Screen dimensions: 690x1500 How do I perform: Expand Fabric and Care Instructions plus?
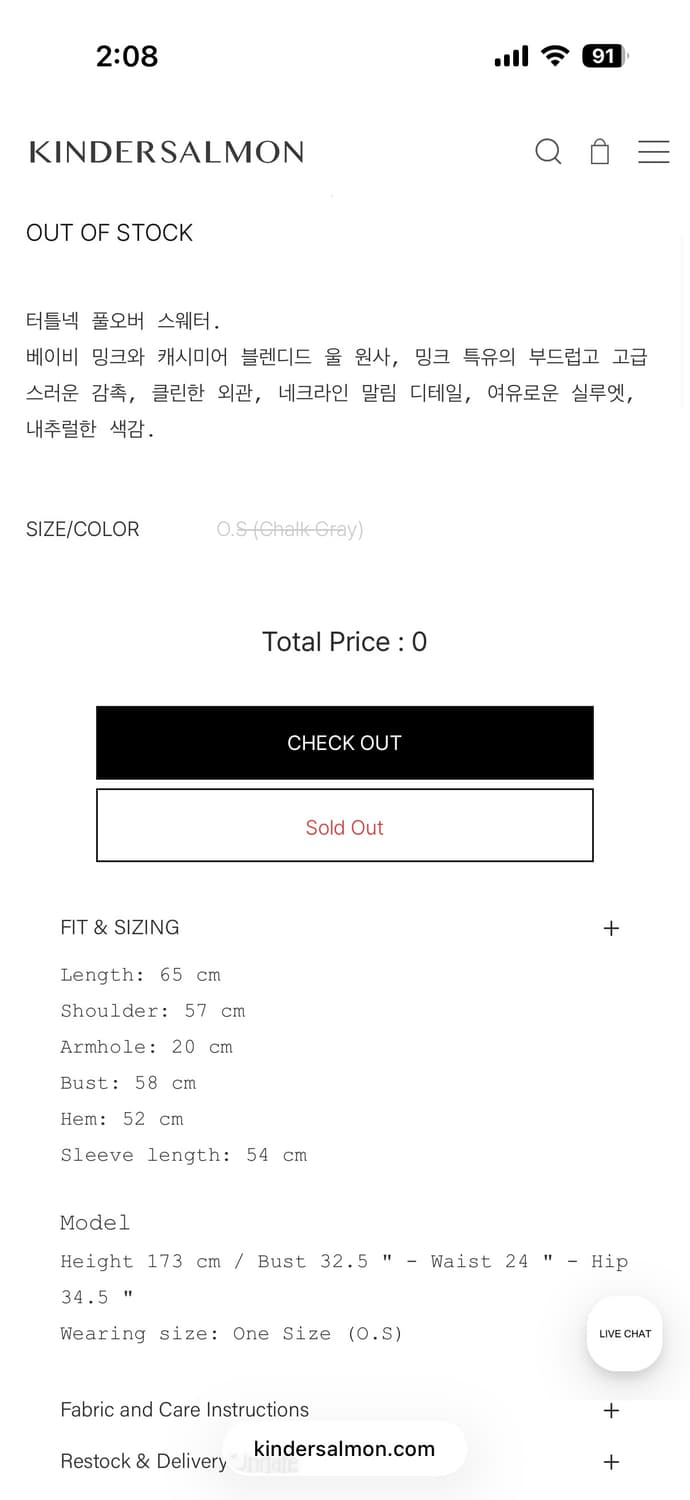tap(612, 1411)
